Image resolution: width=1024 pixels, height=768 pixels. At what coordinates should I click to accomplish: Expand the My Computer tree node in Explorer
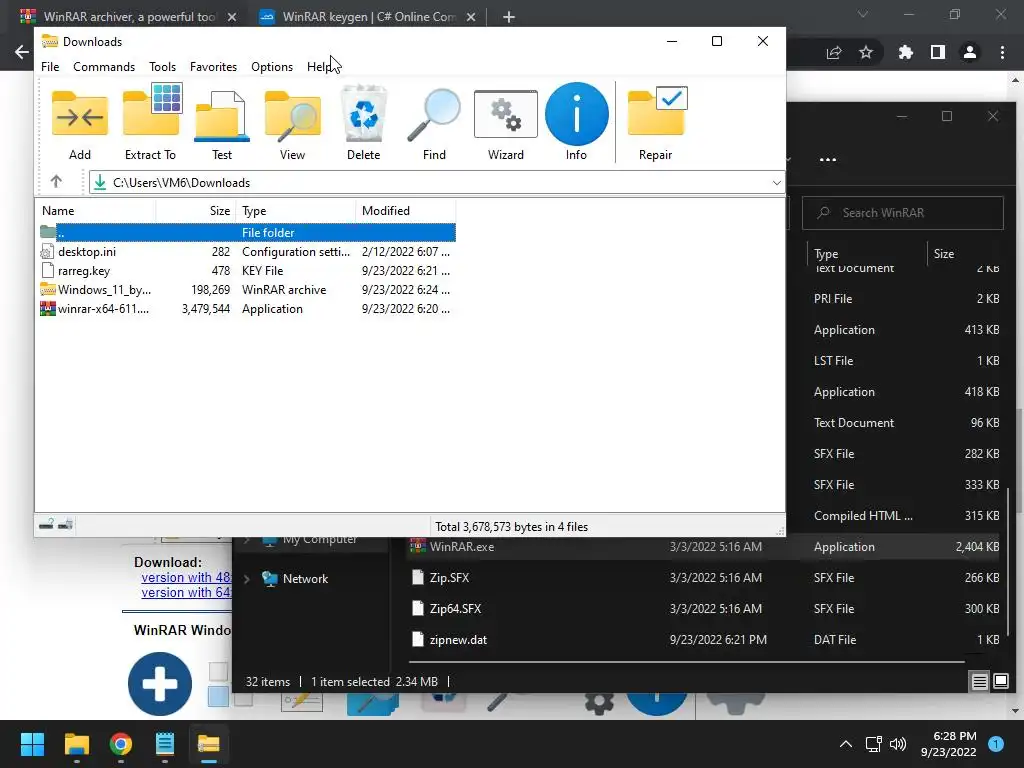tap(247, 539)
